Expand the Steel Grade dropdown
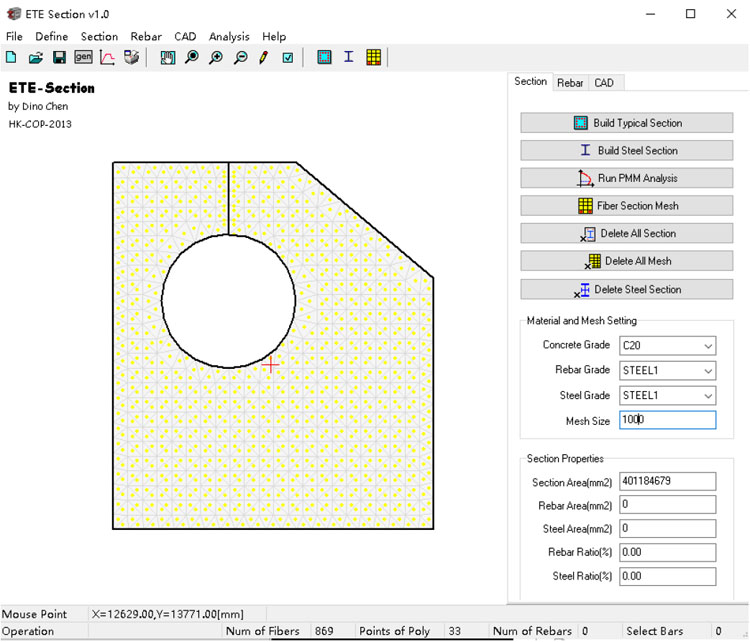750x642 pixels. pos(708,396)
